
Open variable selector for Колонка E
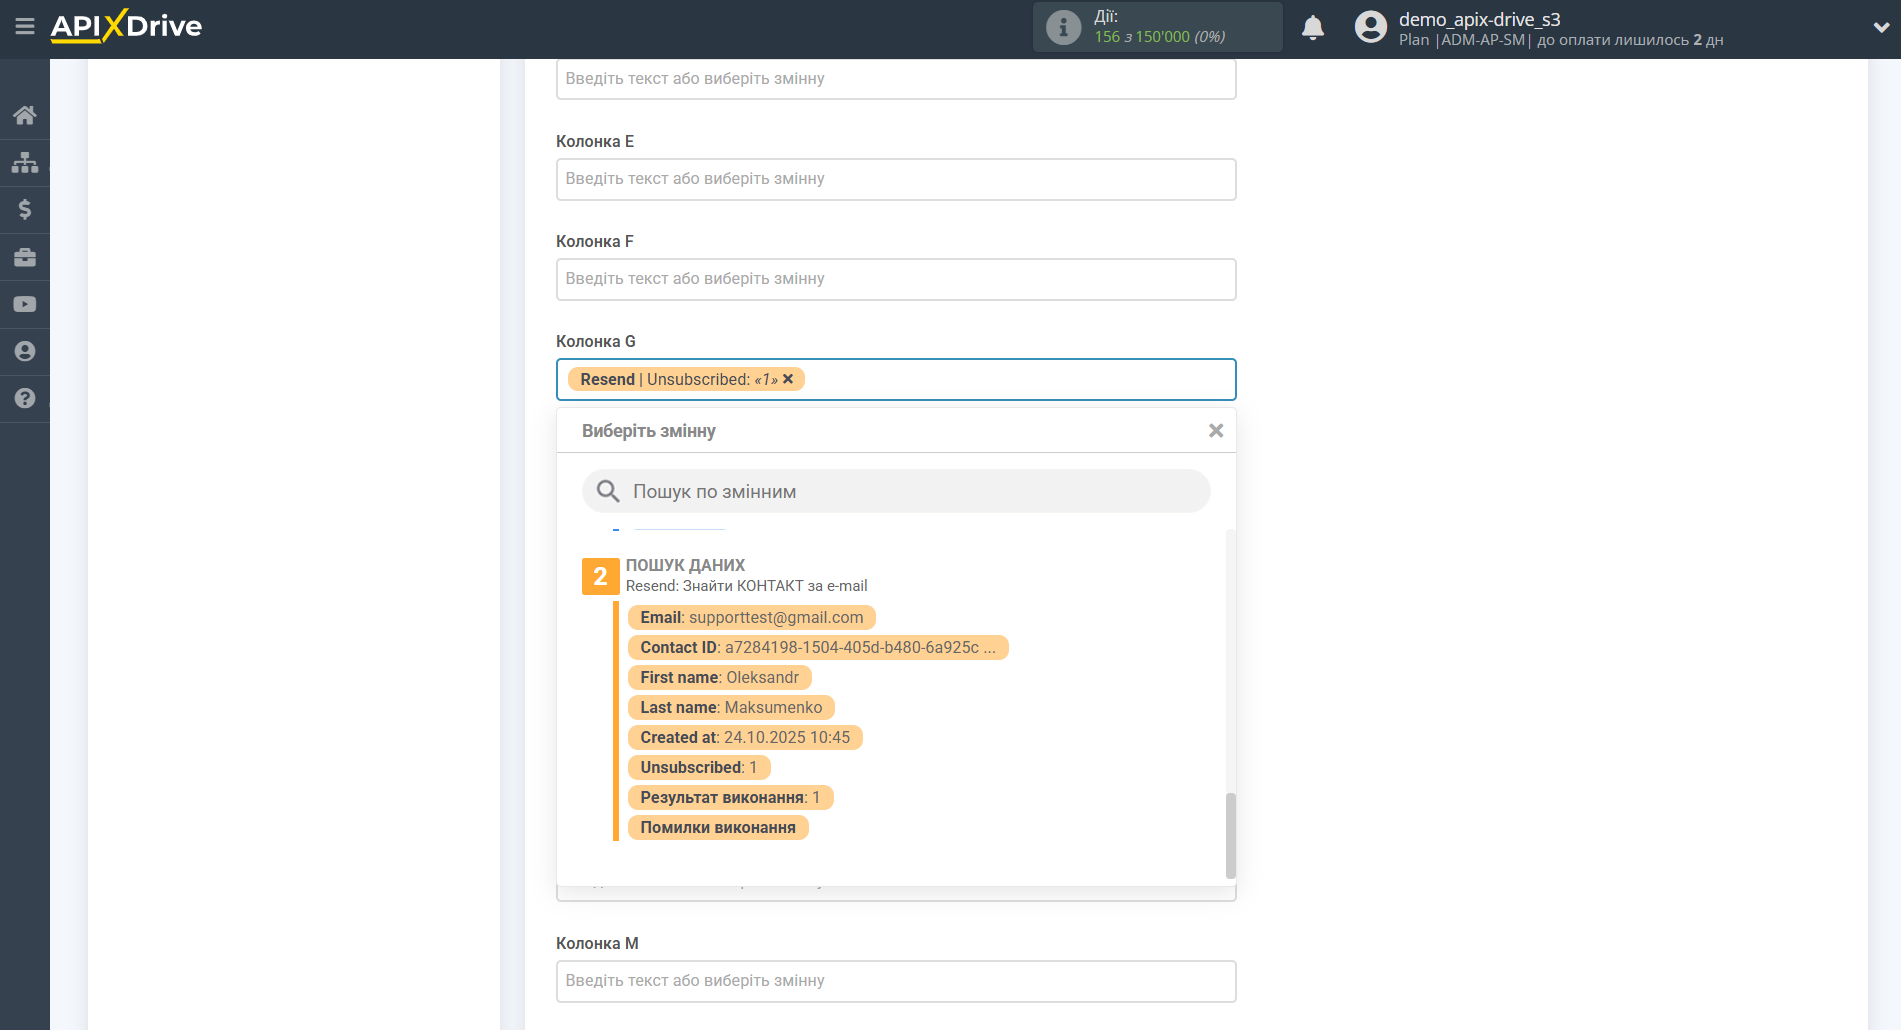pyautogui.click(x=895, y=179)
